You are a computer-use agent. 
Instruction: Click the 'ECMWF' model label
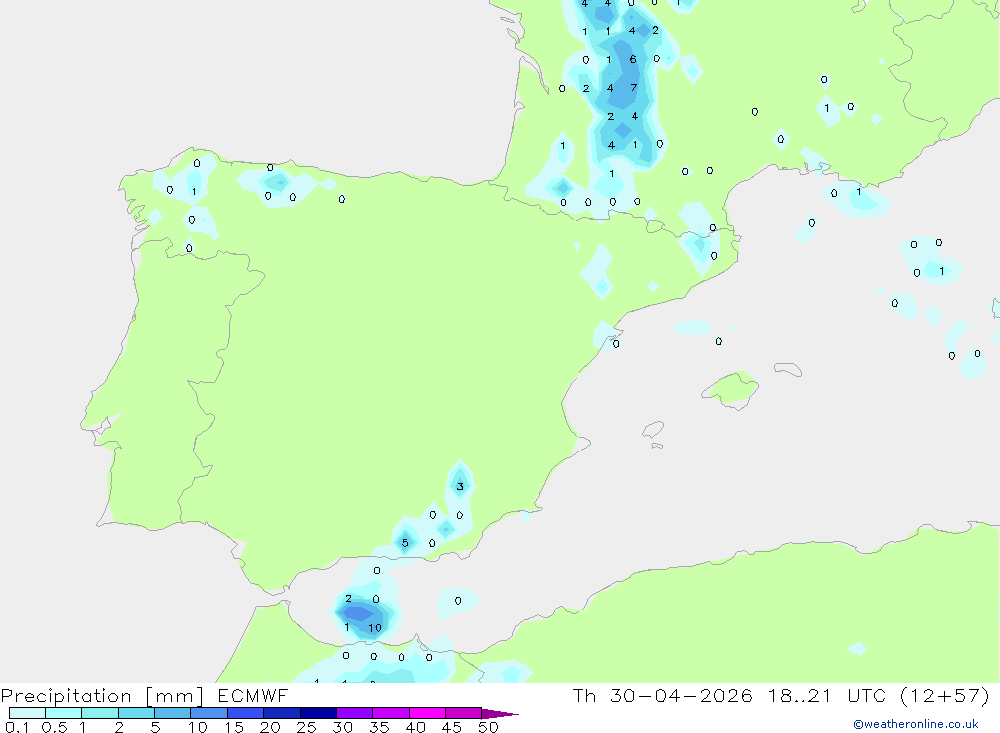(x=253, y=695)
